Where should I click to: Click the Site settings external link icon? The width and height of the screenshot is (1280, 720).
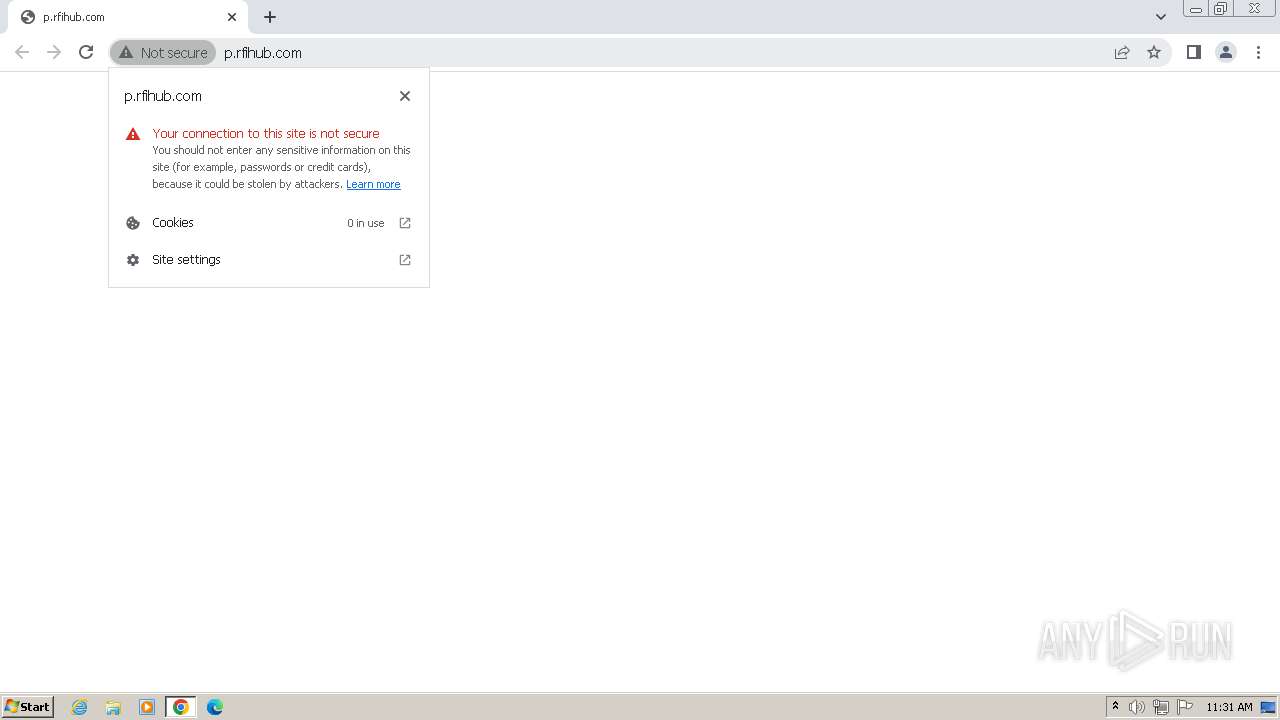click(405, 260)
